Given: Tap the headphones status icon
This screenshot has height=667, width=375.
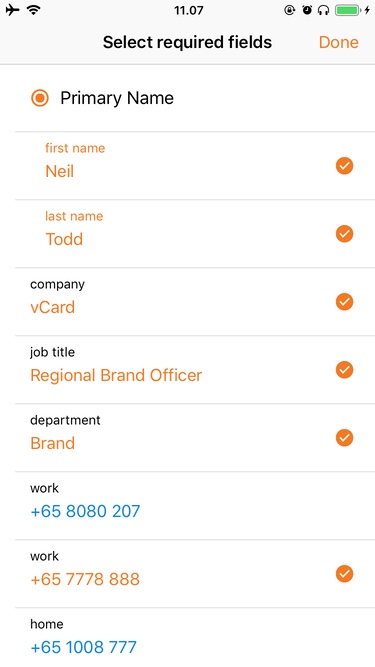Looking at the screenshot, I should 324,10.
